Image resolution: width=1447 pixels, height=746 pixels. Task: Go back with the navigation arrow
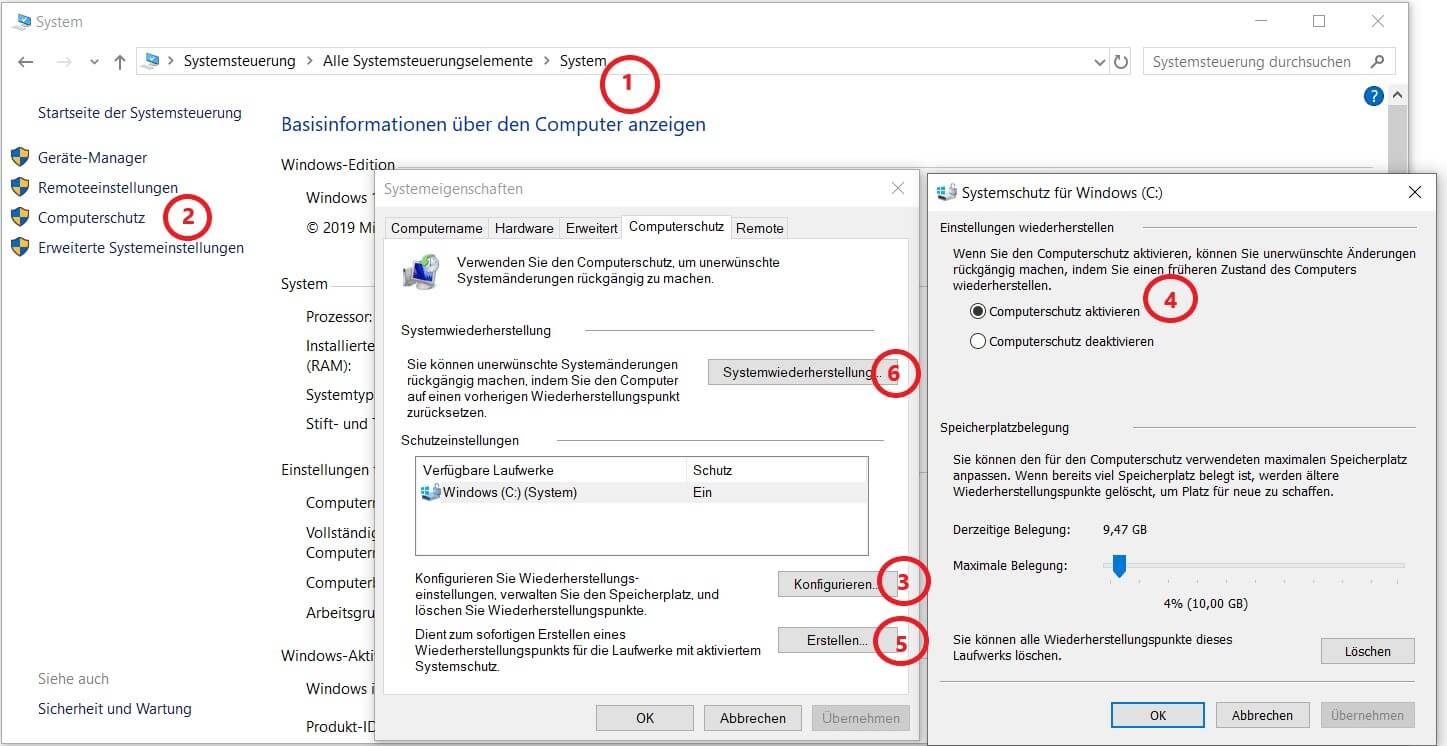click(27, 62)
